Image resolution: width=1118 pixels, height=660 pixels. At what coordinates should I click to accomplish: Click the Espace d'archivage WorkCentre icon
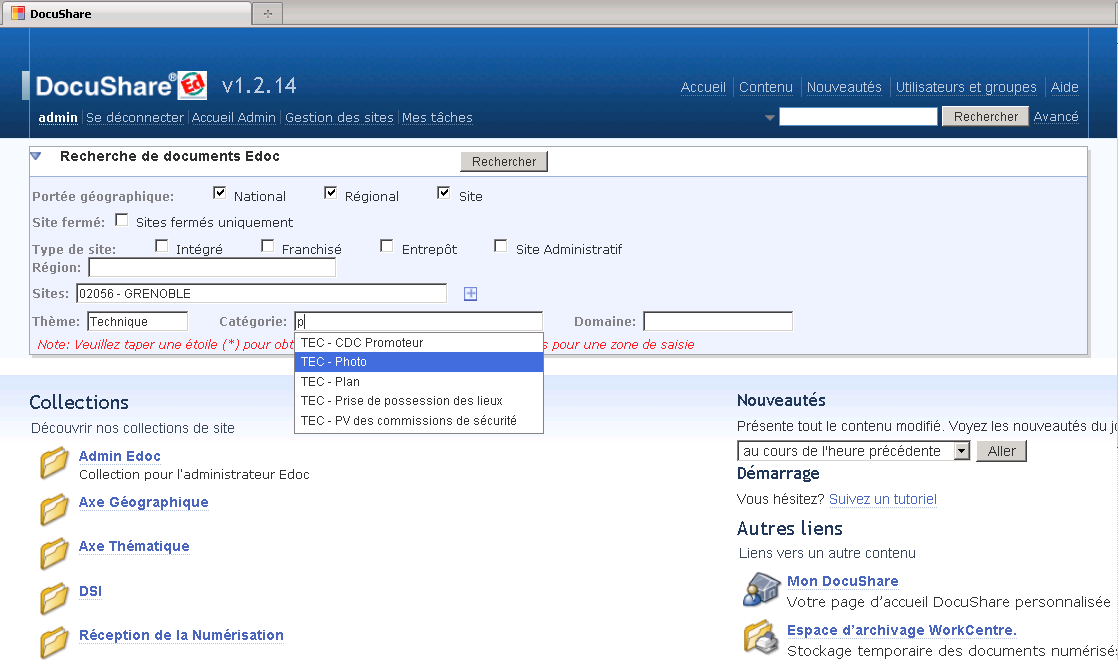pyautogui.click(x=761, y=638)
